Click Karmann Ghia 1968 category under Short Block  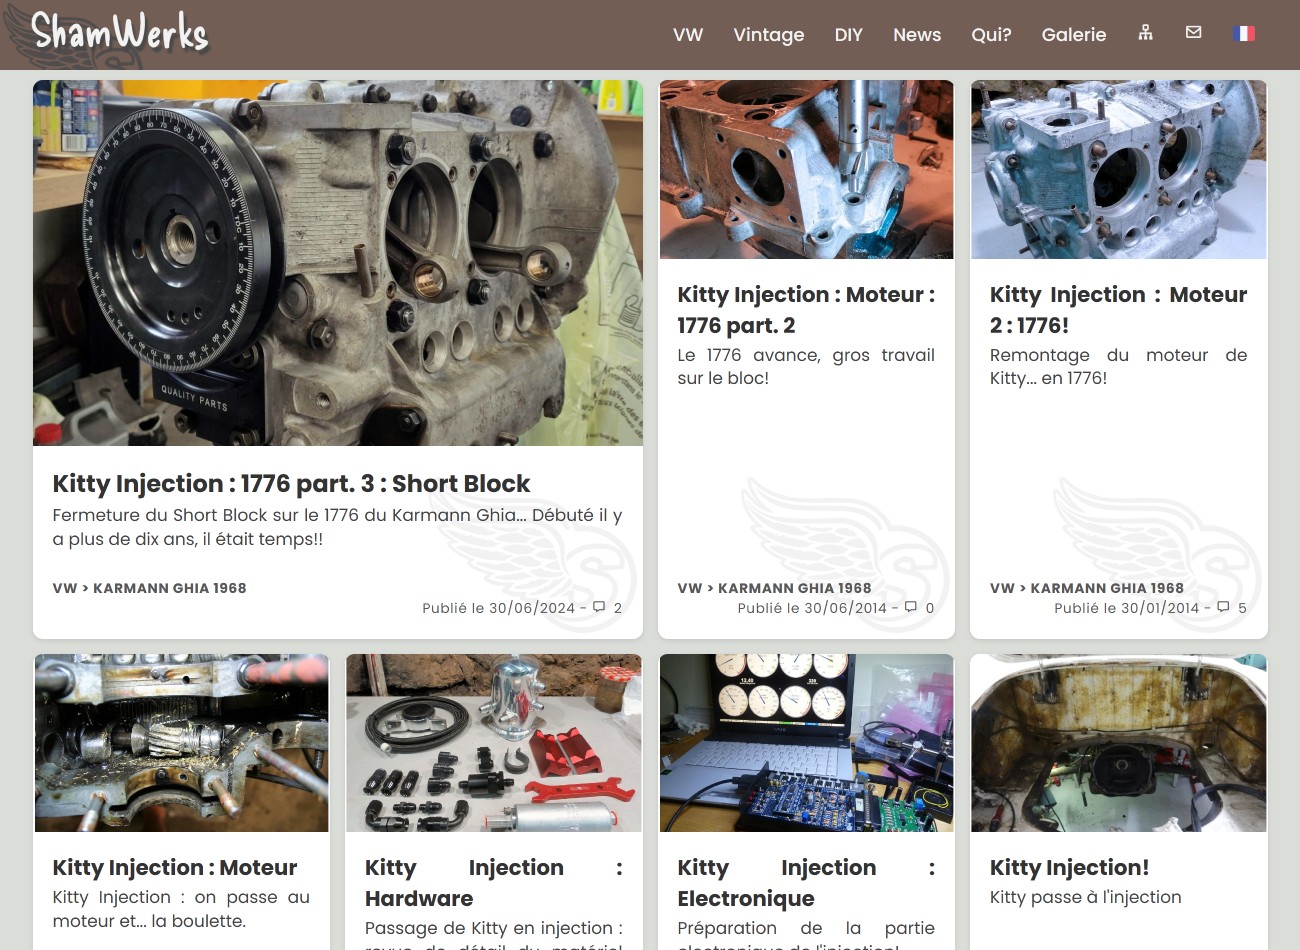tap(169, 588)
